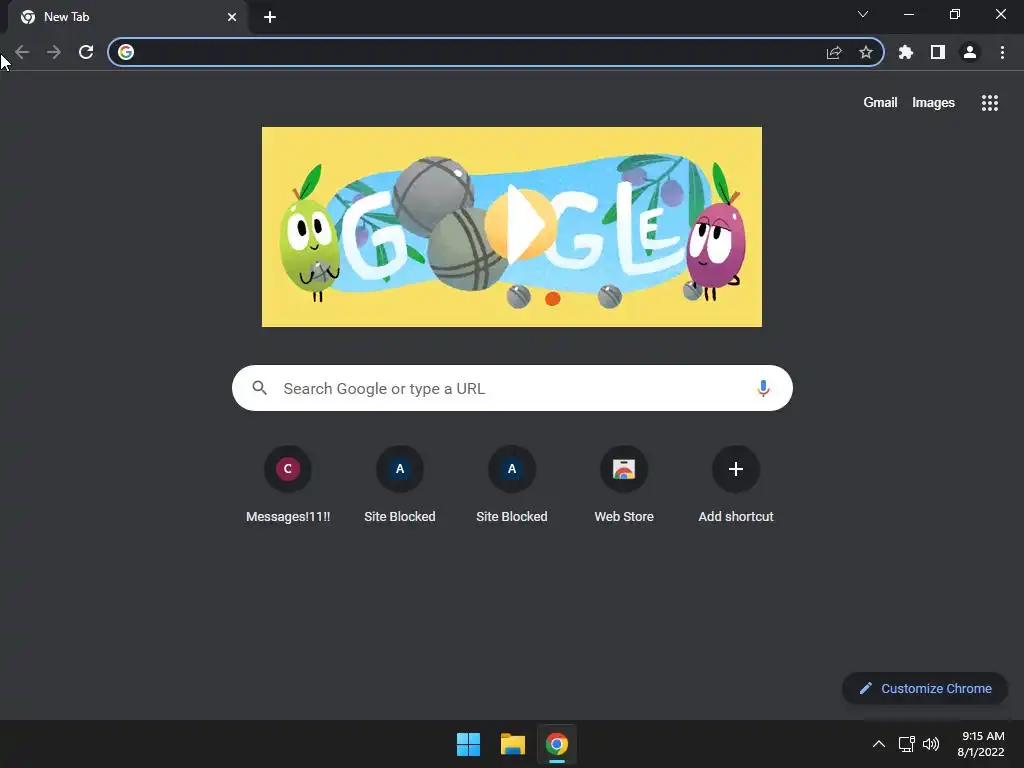Open Images link
The image size is (1024, 768).
(x=933, y=103)
